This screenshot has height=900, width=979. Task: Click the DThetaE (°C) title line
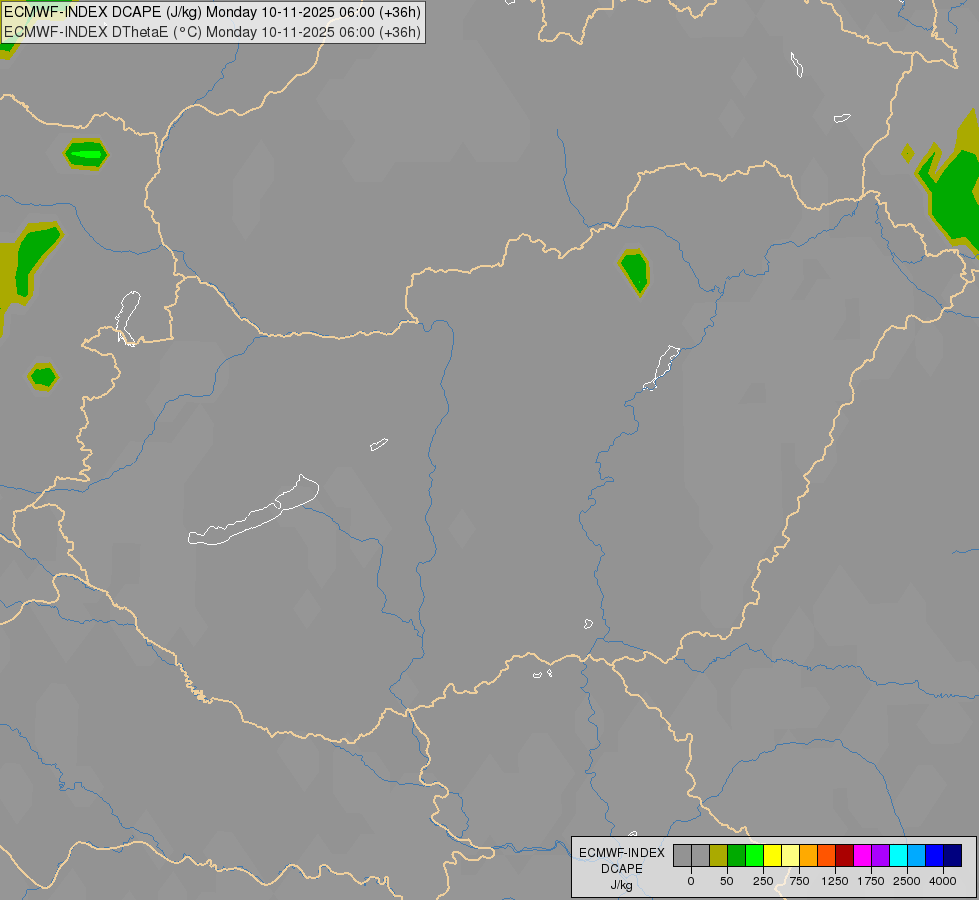click(x=212, y=32)
